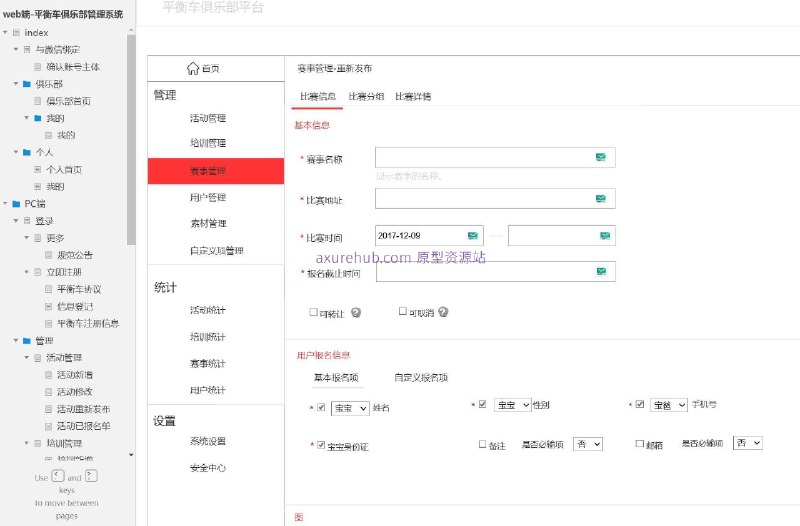Open the 宝宝 dropdown beside 姓名

pyautogui.click(x=350, y=408)
